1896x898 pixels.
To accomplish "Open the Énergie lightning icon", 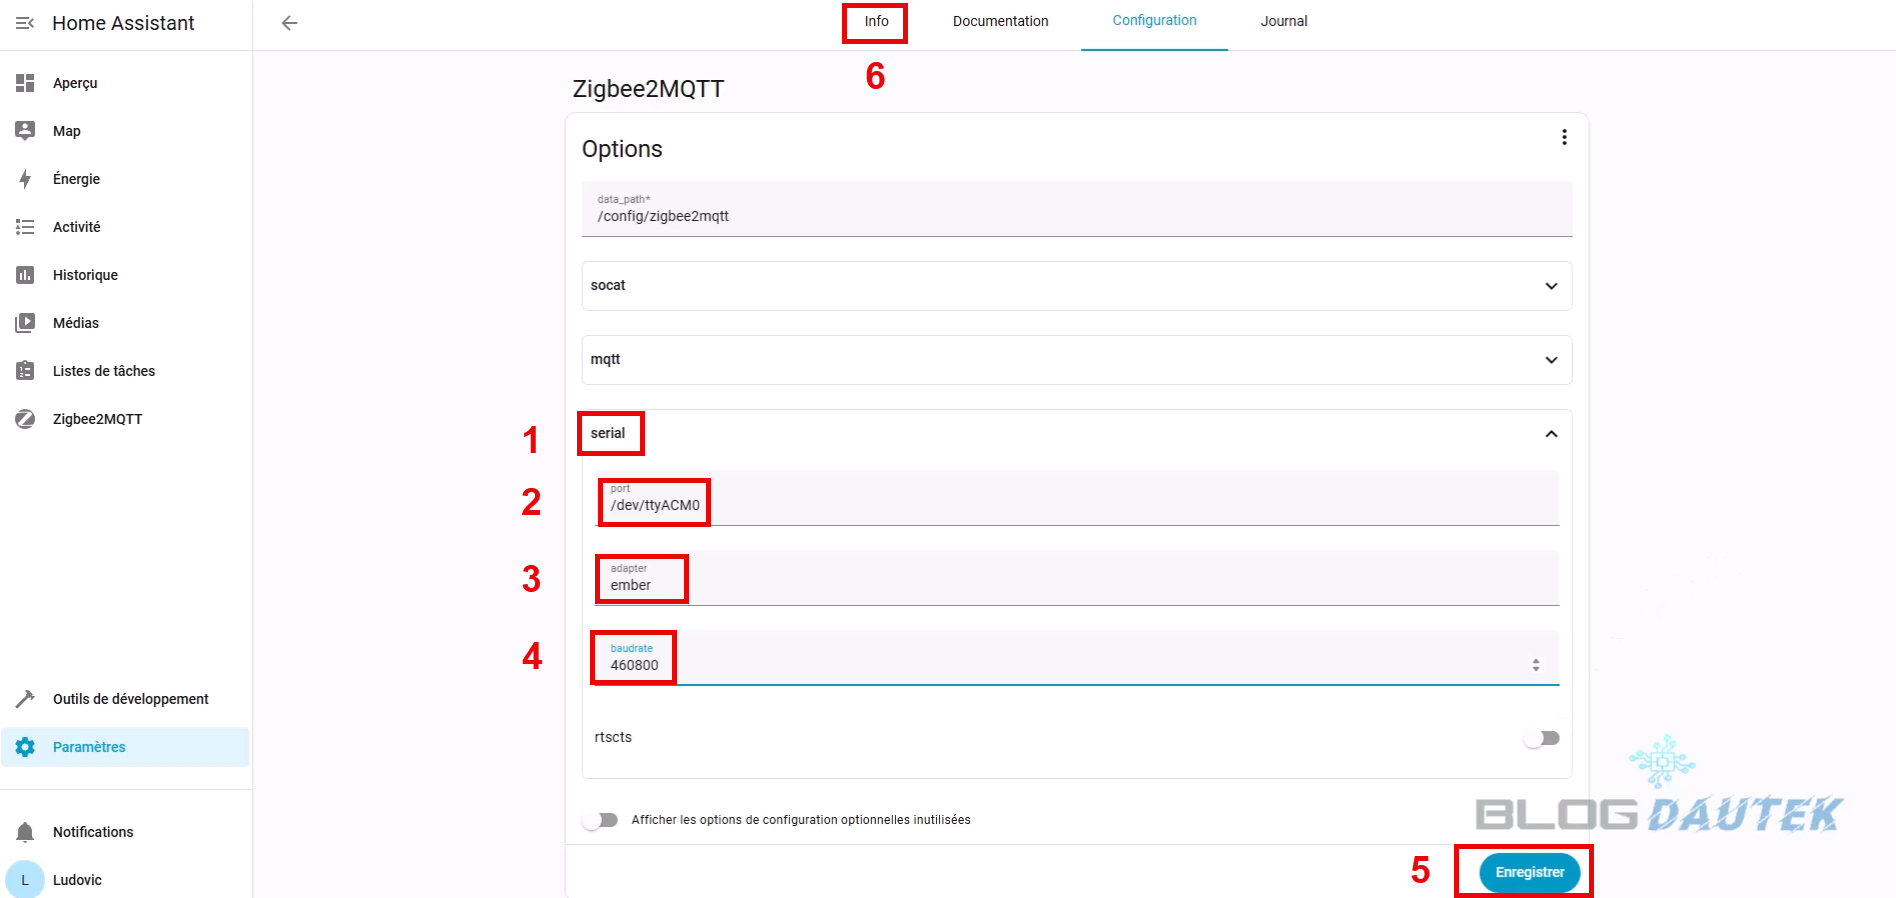I will [x=25, y=179].
